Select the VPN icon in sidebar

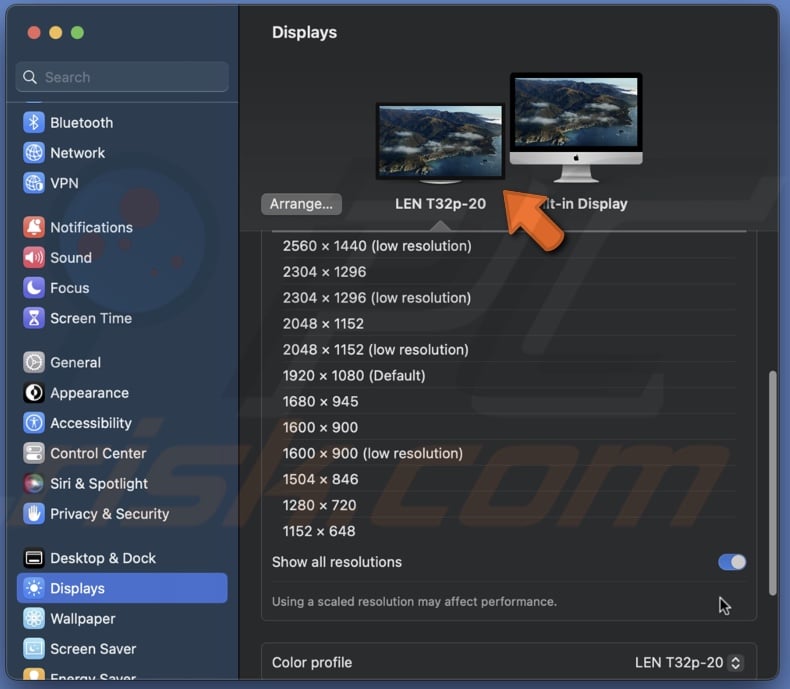tap(34, 183)
